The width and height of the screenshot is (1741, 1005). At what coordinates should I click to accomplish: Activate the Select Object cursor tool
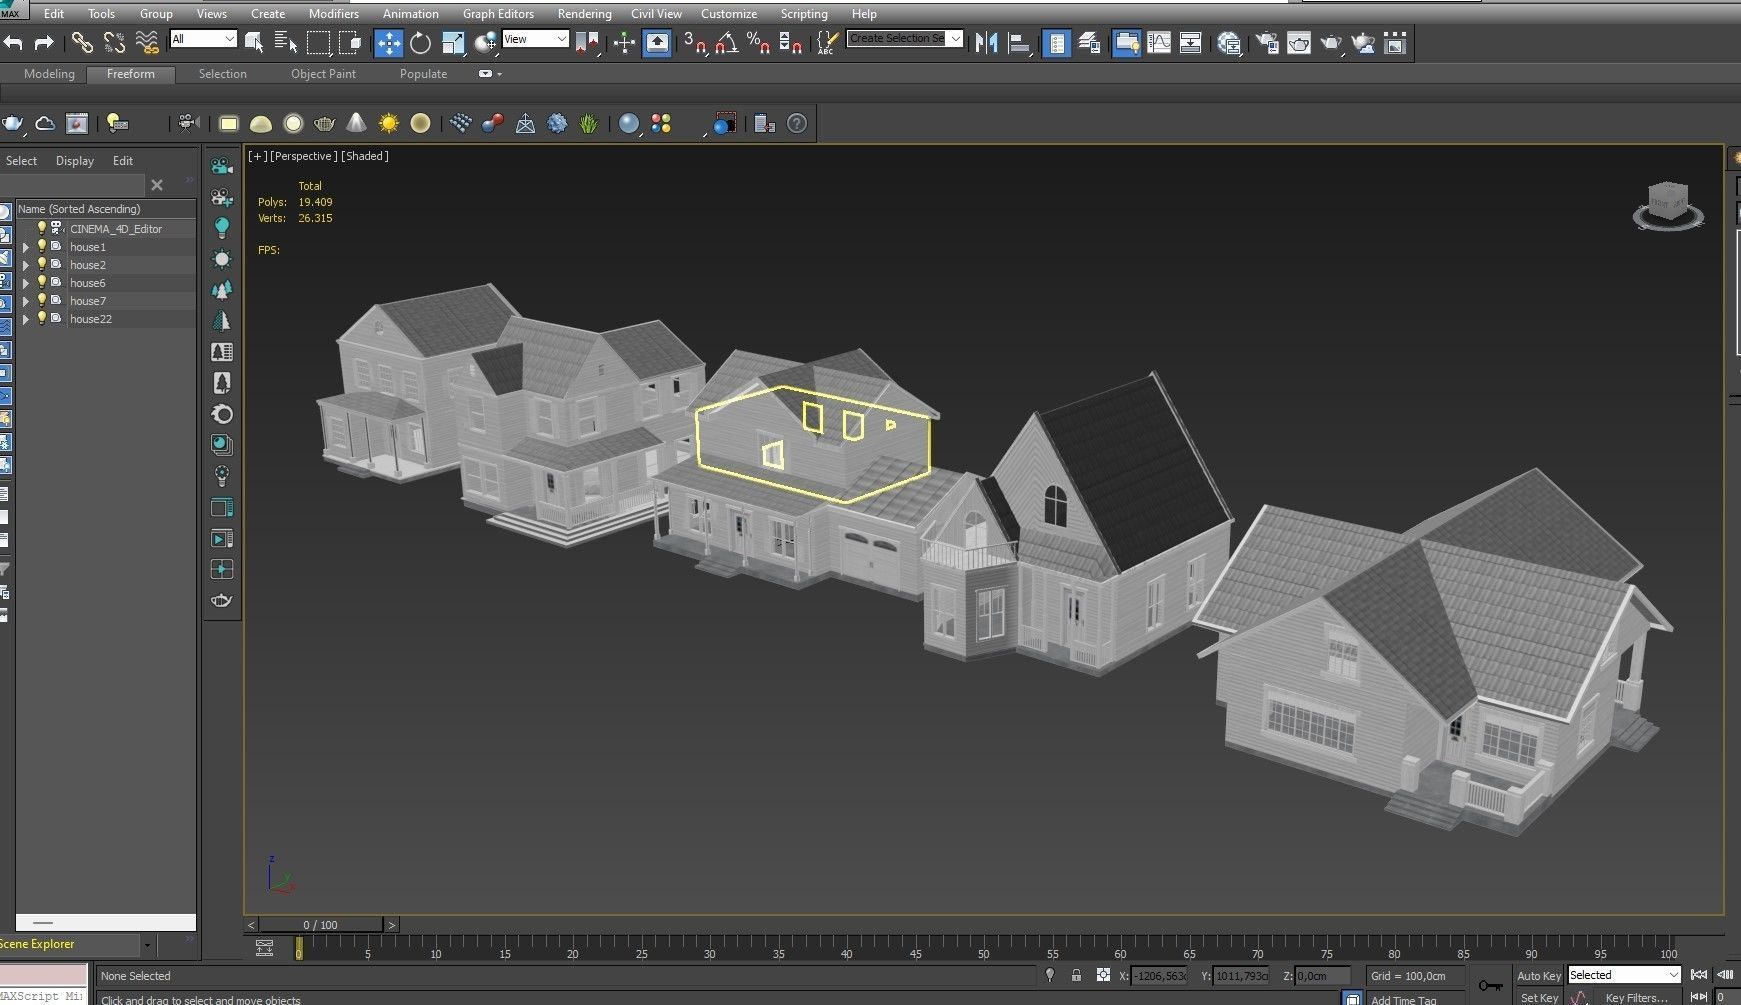pos(254,42)
